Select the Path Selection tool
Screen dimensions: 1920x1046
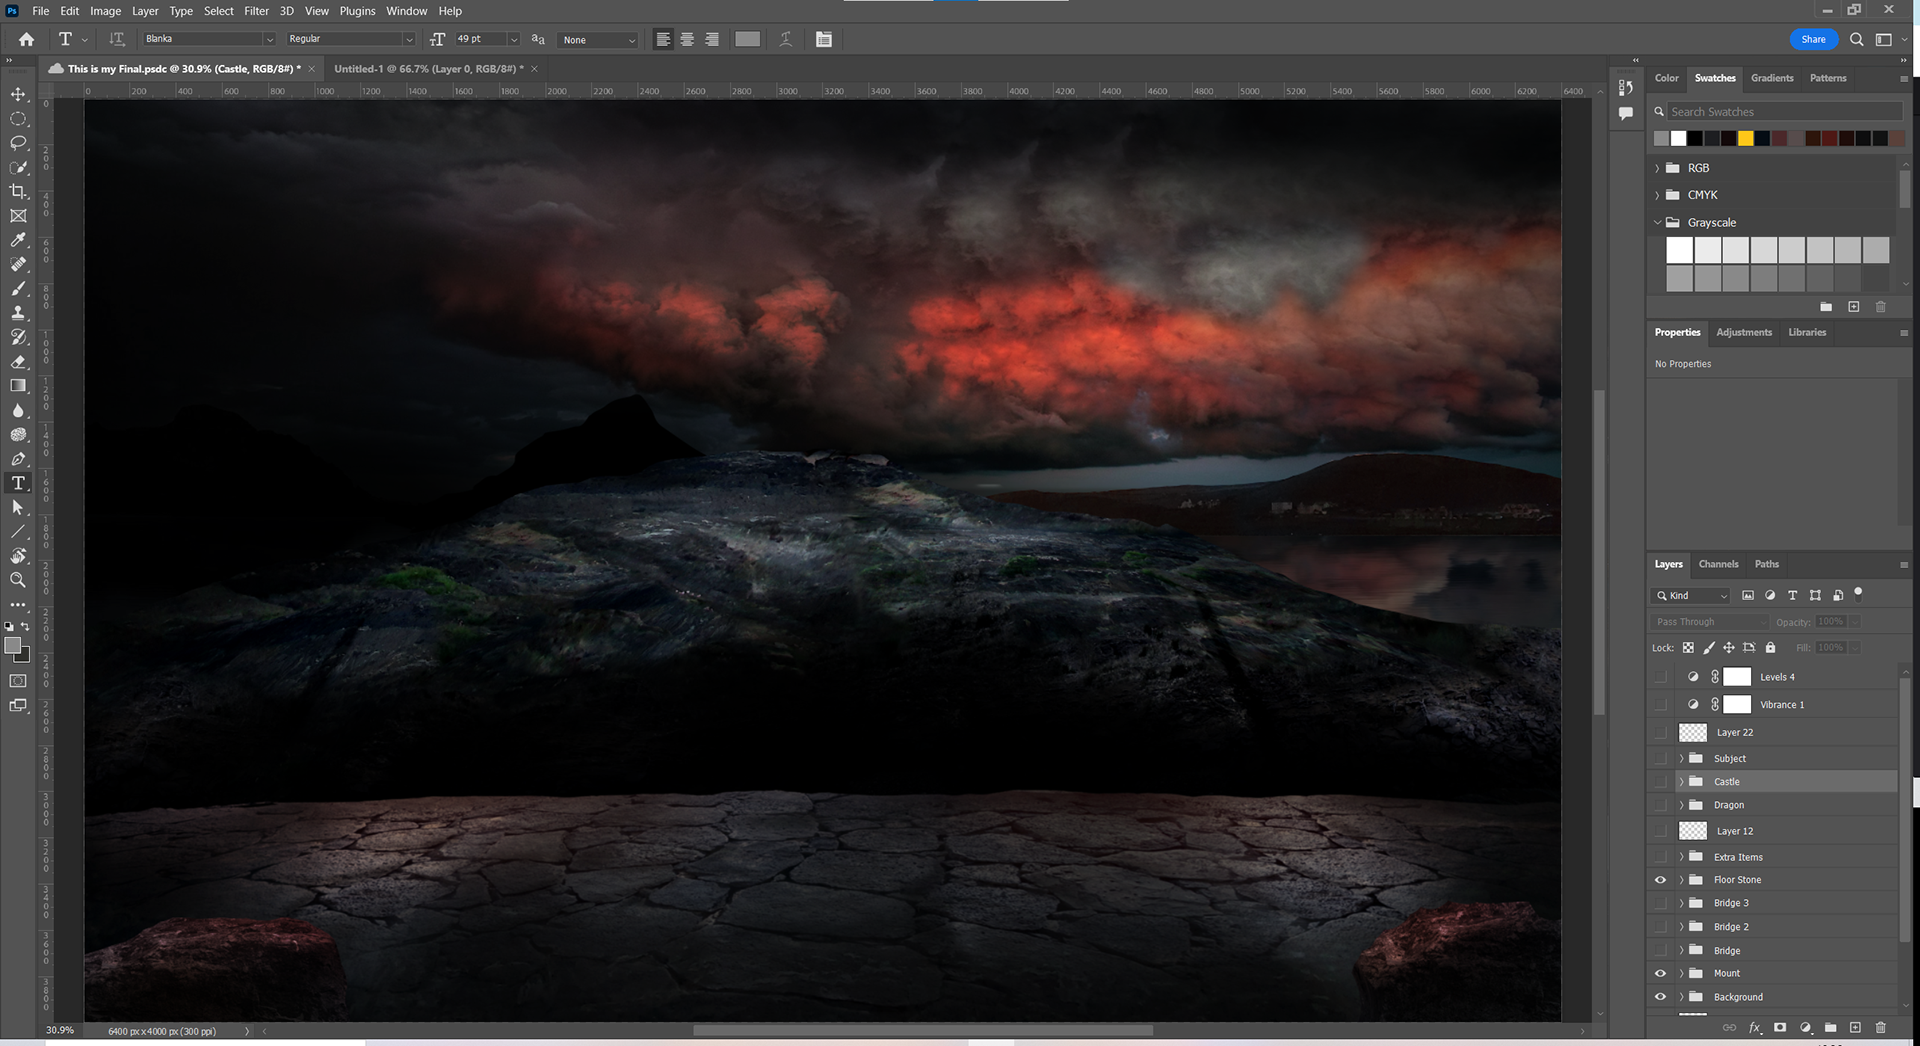click(x=18, y=508)
